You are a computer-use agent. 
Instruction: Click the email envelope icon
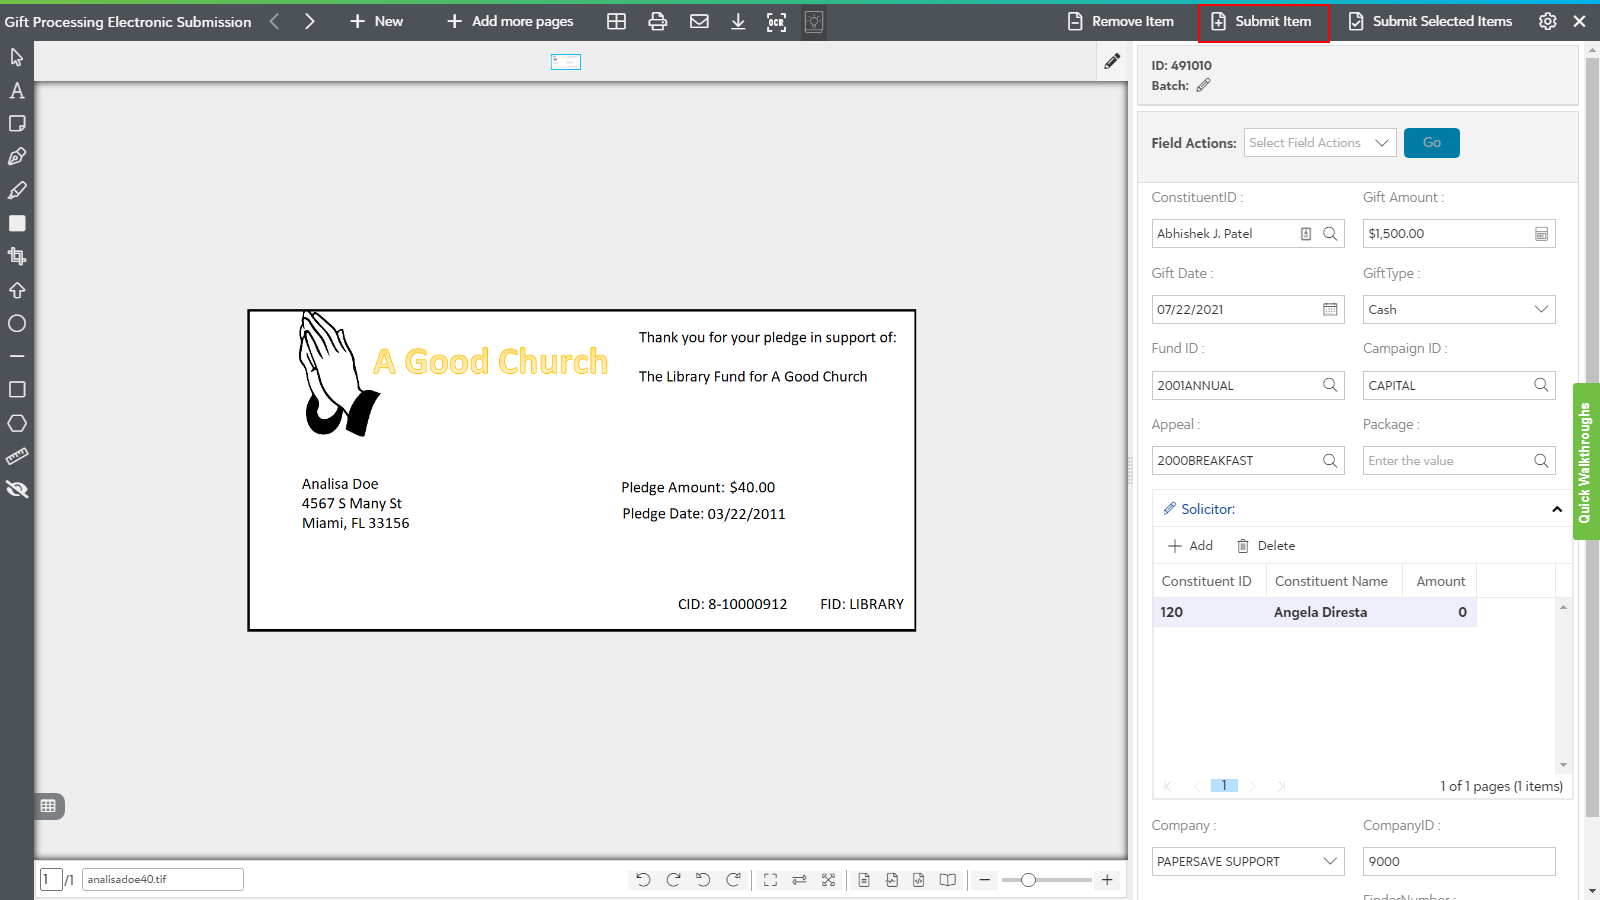(699, 22)
